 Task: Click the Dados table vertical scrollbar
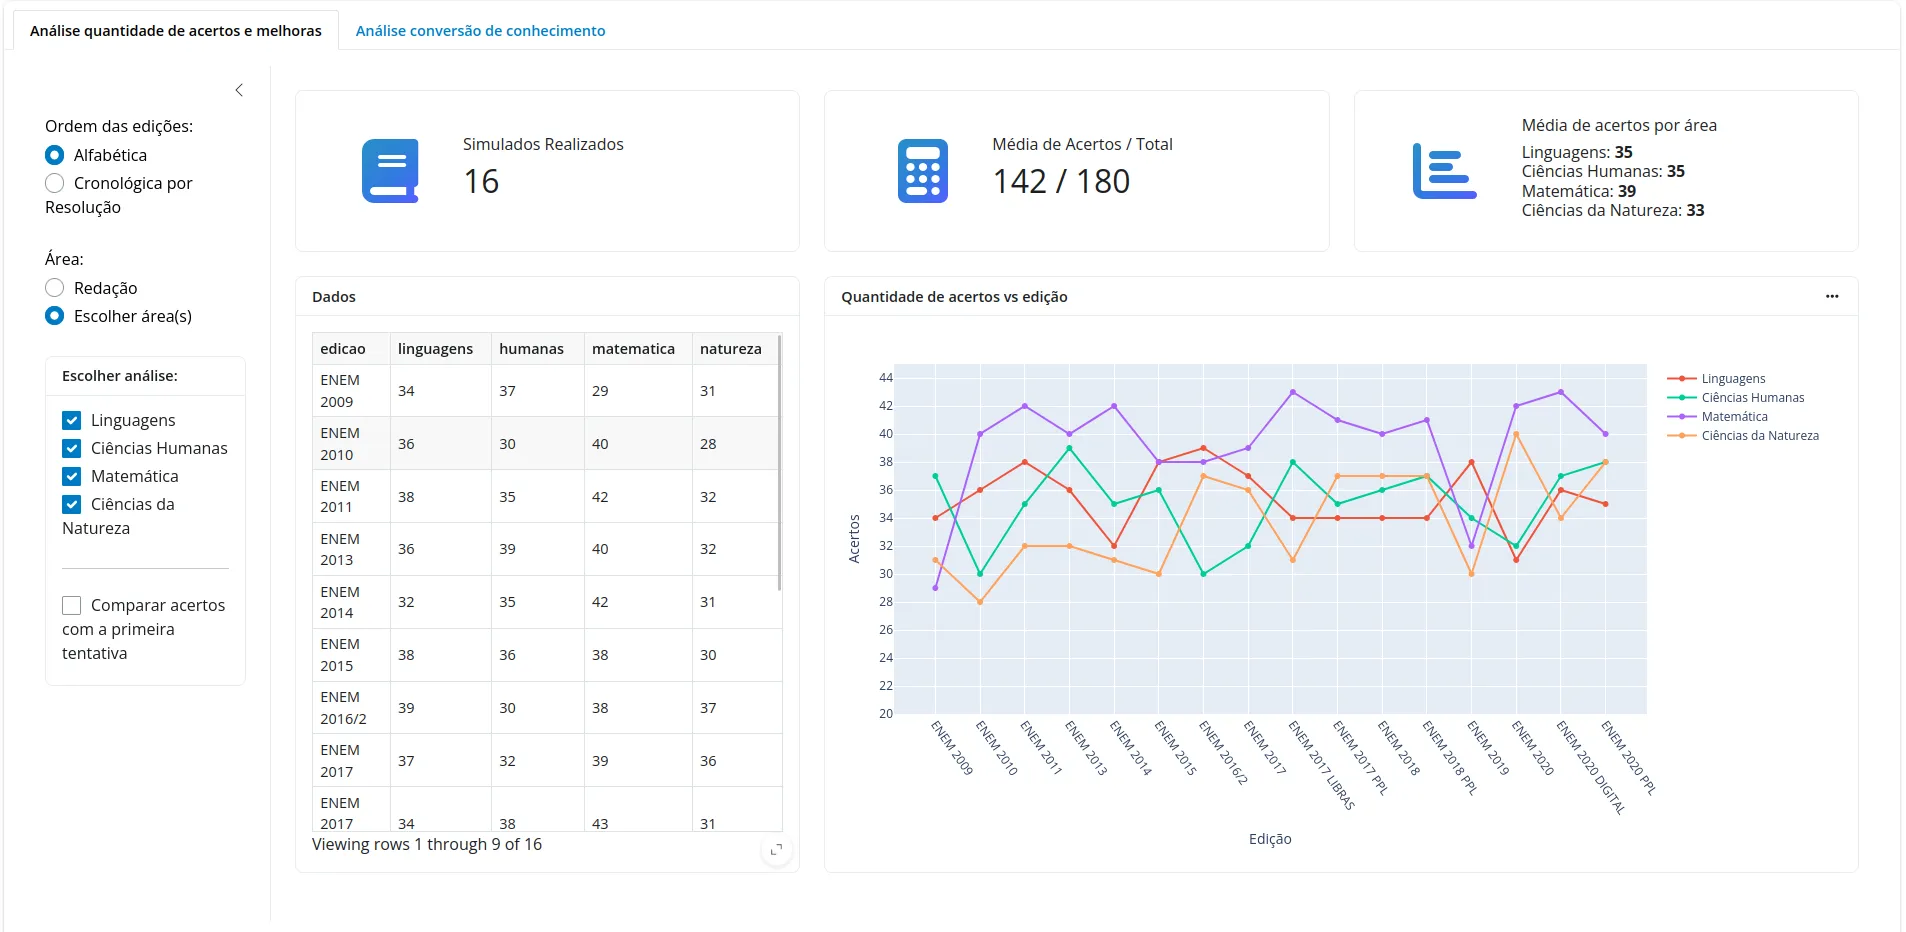click(x=779, y=463)
